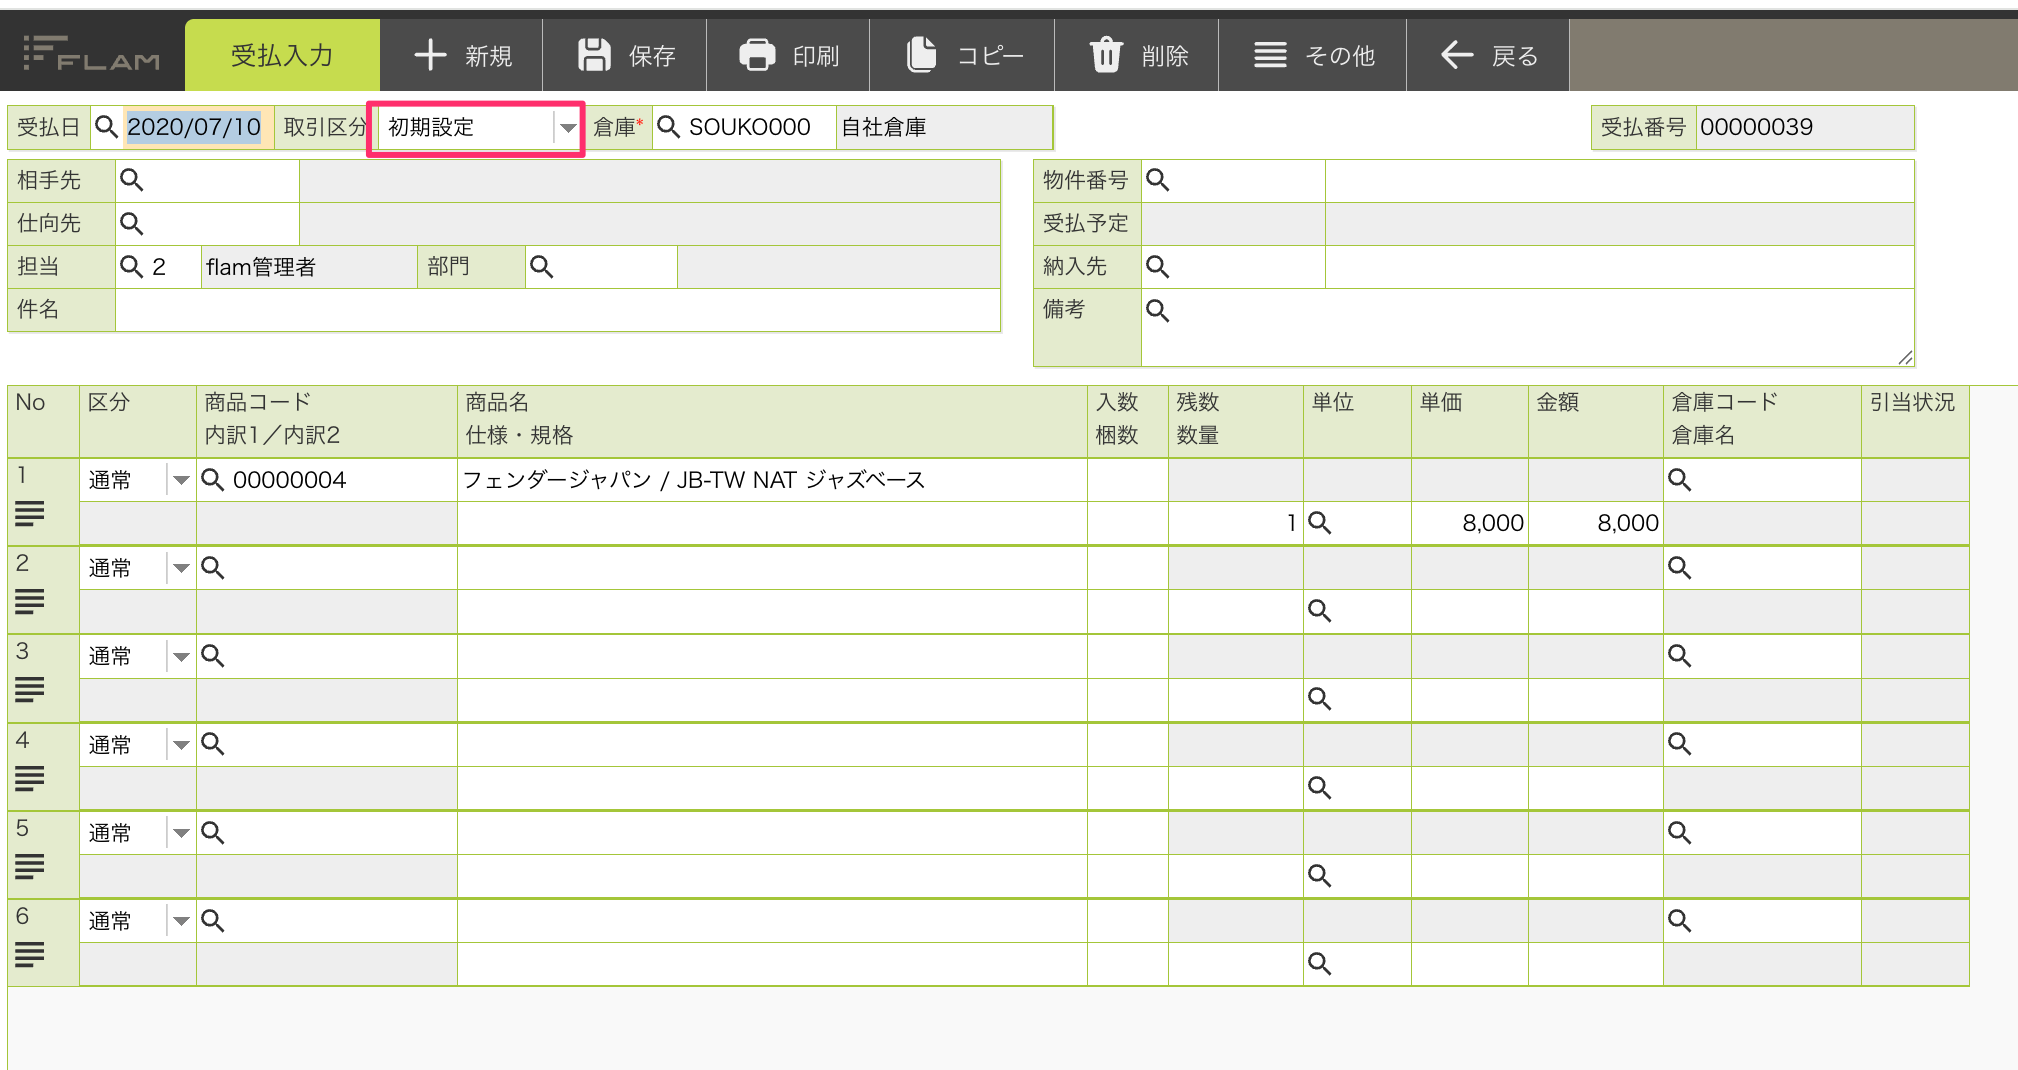Click 倉庫コード search icon in row 4

coord(1679,744)
